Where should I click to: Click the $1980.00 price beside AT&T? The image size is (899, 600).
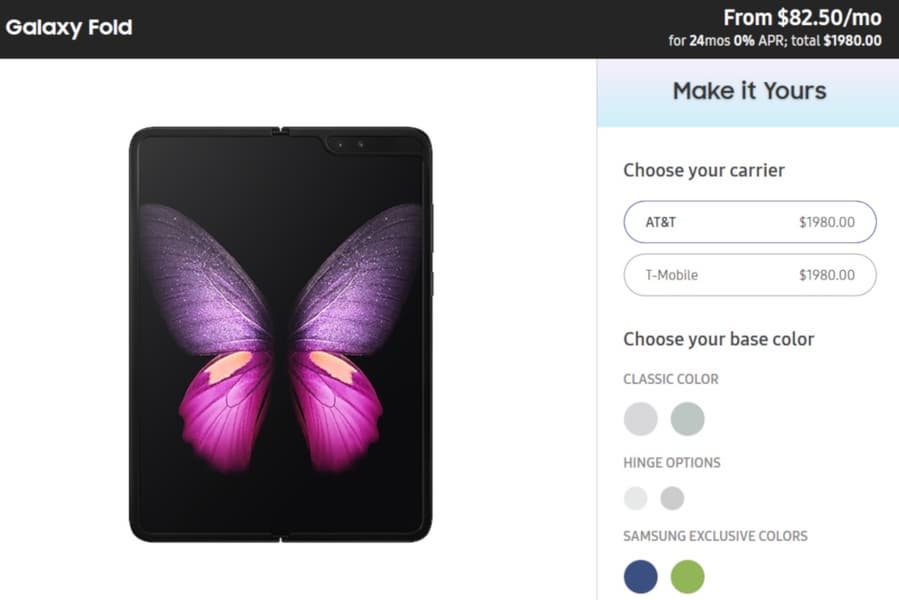click(826, 222)
